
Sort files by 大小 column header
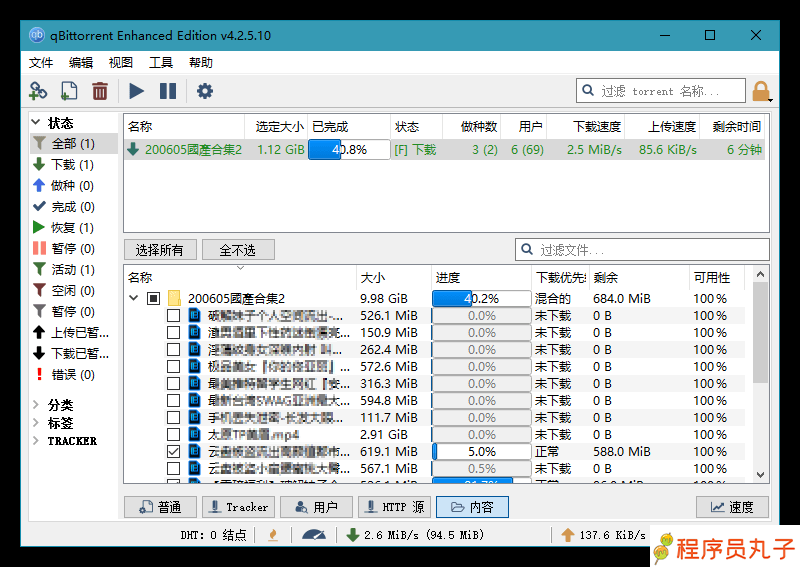[x=393, y=278]
